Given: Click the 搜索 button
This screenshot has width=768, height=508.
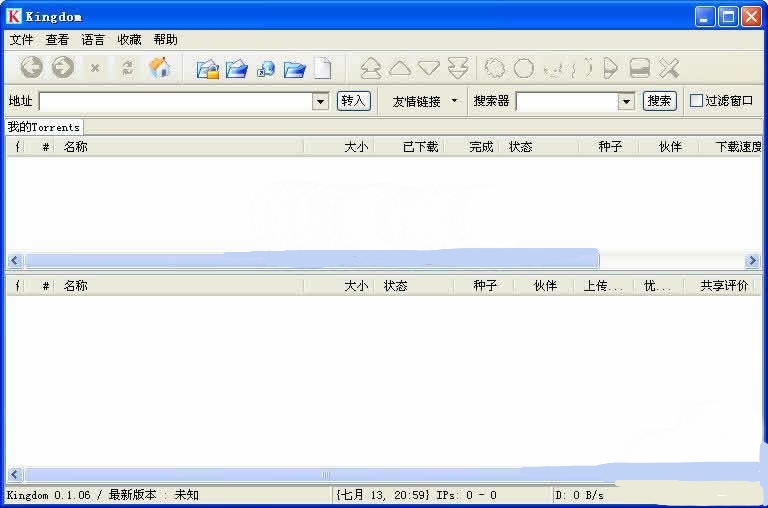Looking at the screenshot, I should click(659, 101).
